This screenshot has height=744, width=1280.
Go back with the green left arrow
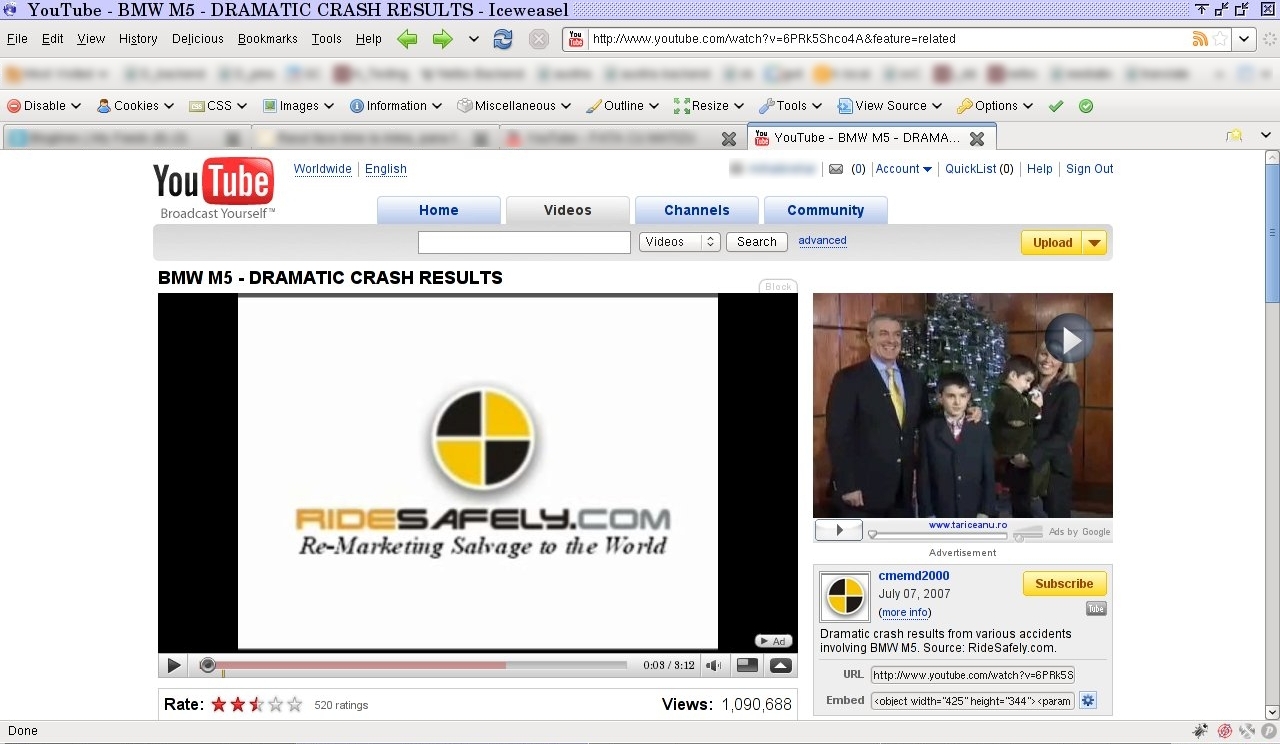[x=407, y=39]
